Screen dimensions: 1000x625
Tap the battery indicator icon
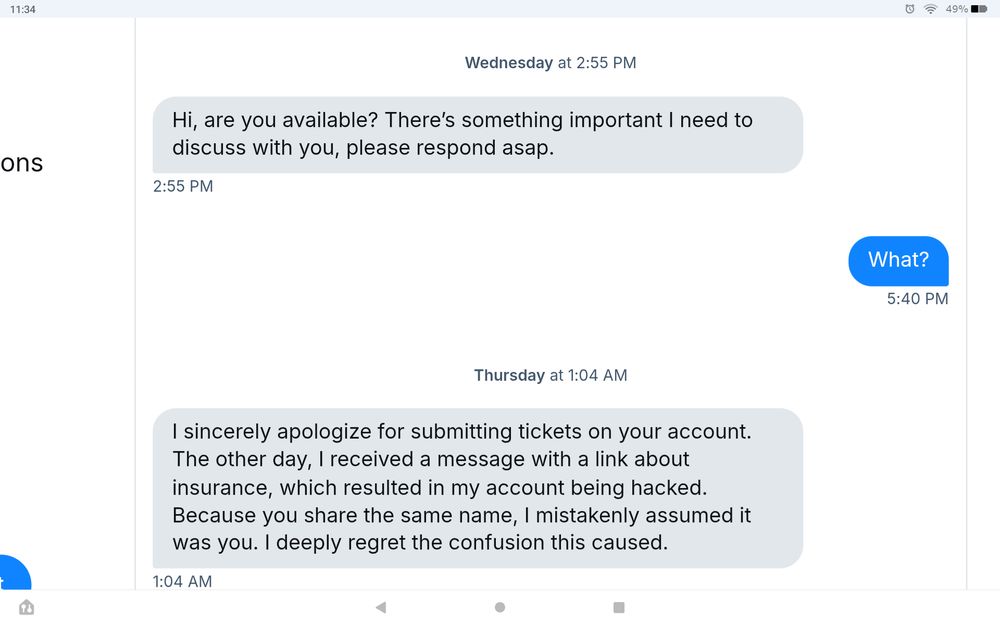click(x=979, y=9)
